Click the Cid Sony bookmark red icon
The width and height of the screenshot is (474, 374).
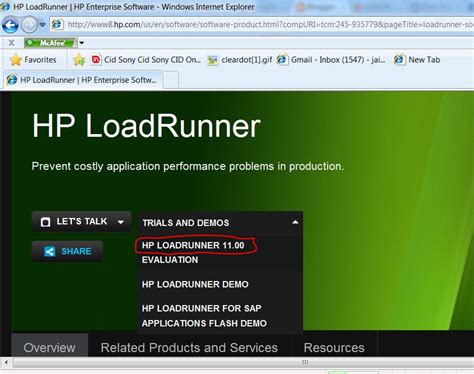(x=96, y=60)
